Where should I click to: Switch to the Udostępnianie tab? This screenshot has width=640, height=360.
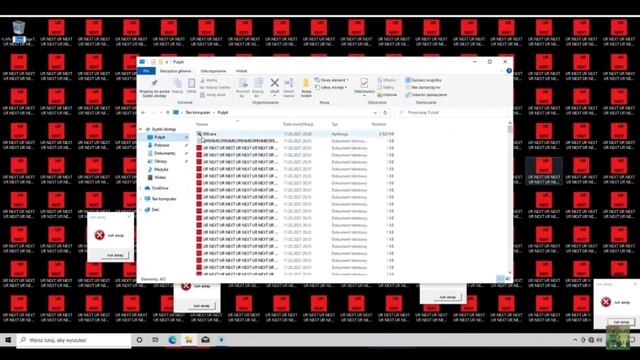point(213,71)
